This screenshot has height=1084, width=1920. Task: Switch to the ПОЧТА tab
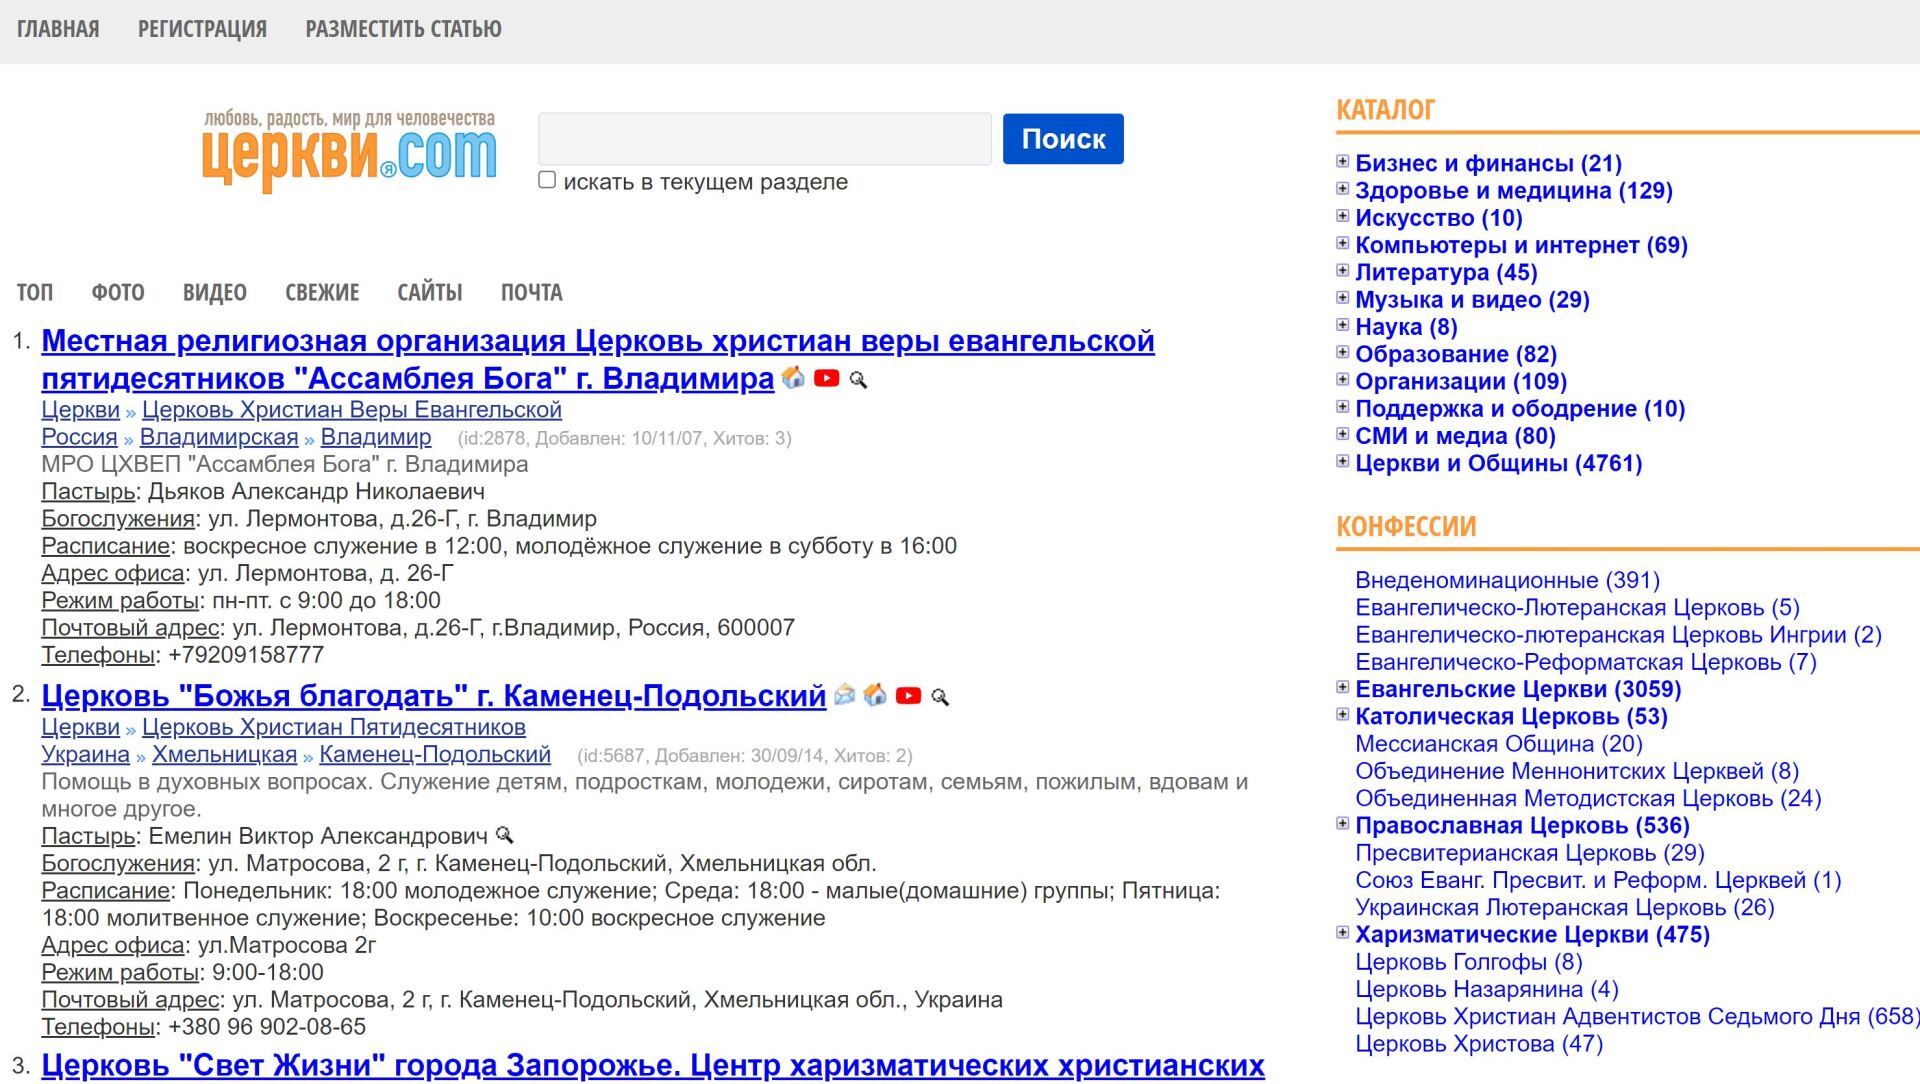click(x=532, y=292)
